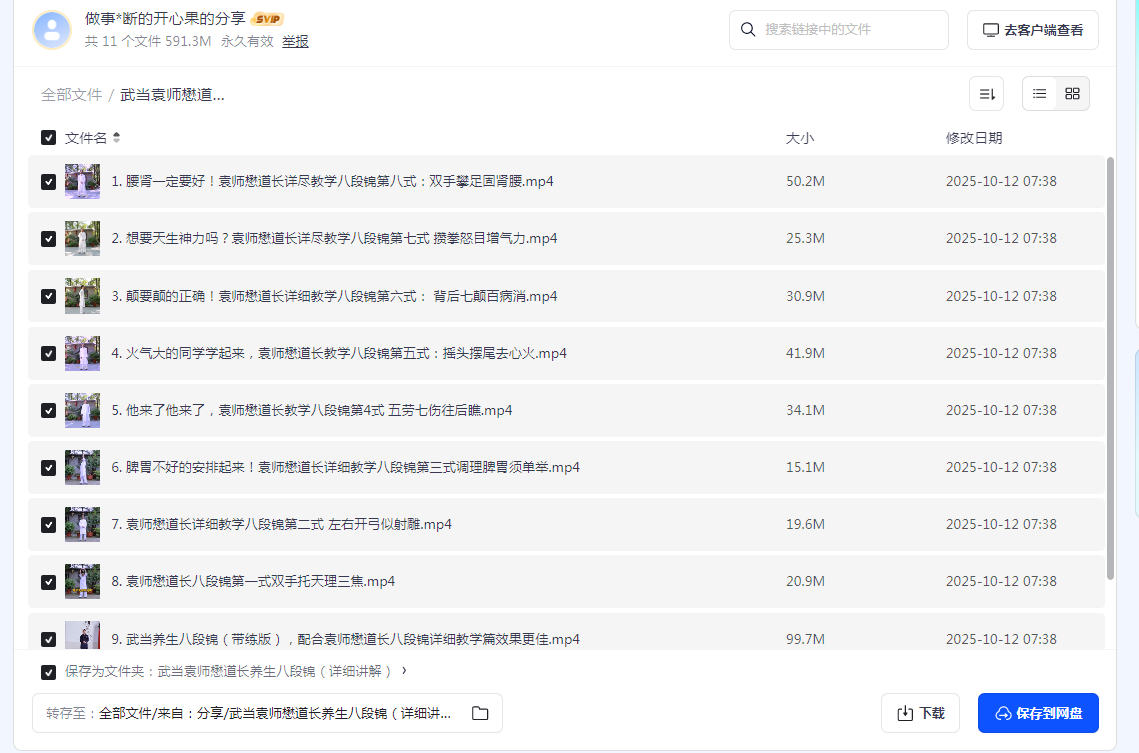Expand the chevron after 保存为文件夹 folder name
Image resolution: width=1139 pixels, height=753 pixels.
coord(404,672)
